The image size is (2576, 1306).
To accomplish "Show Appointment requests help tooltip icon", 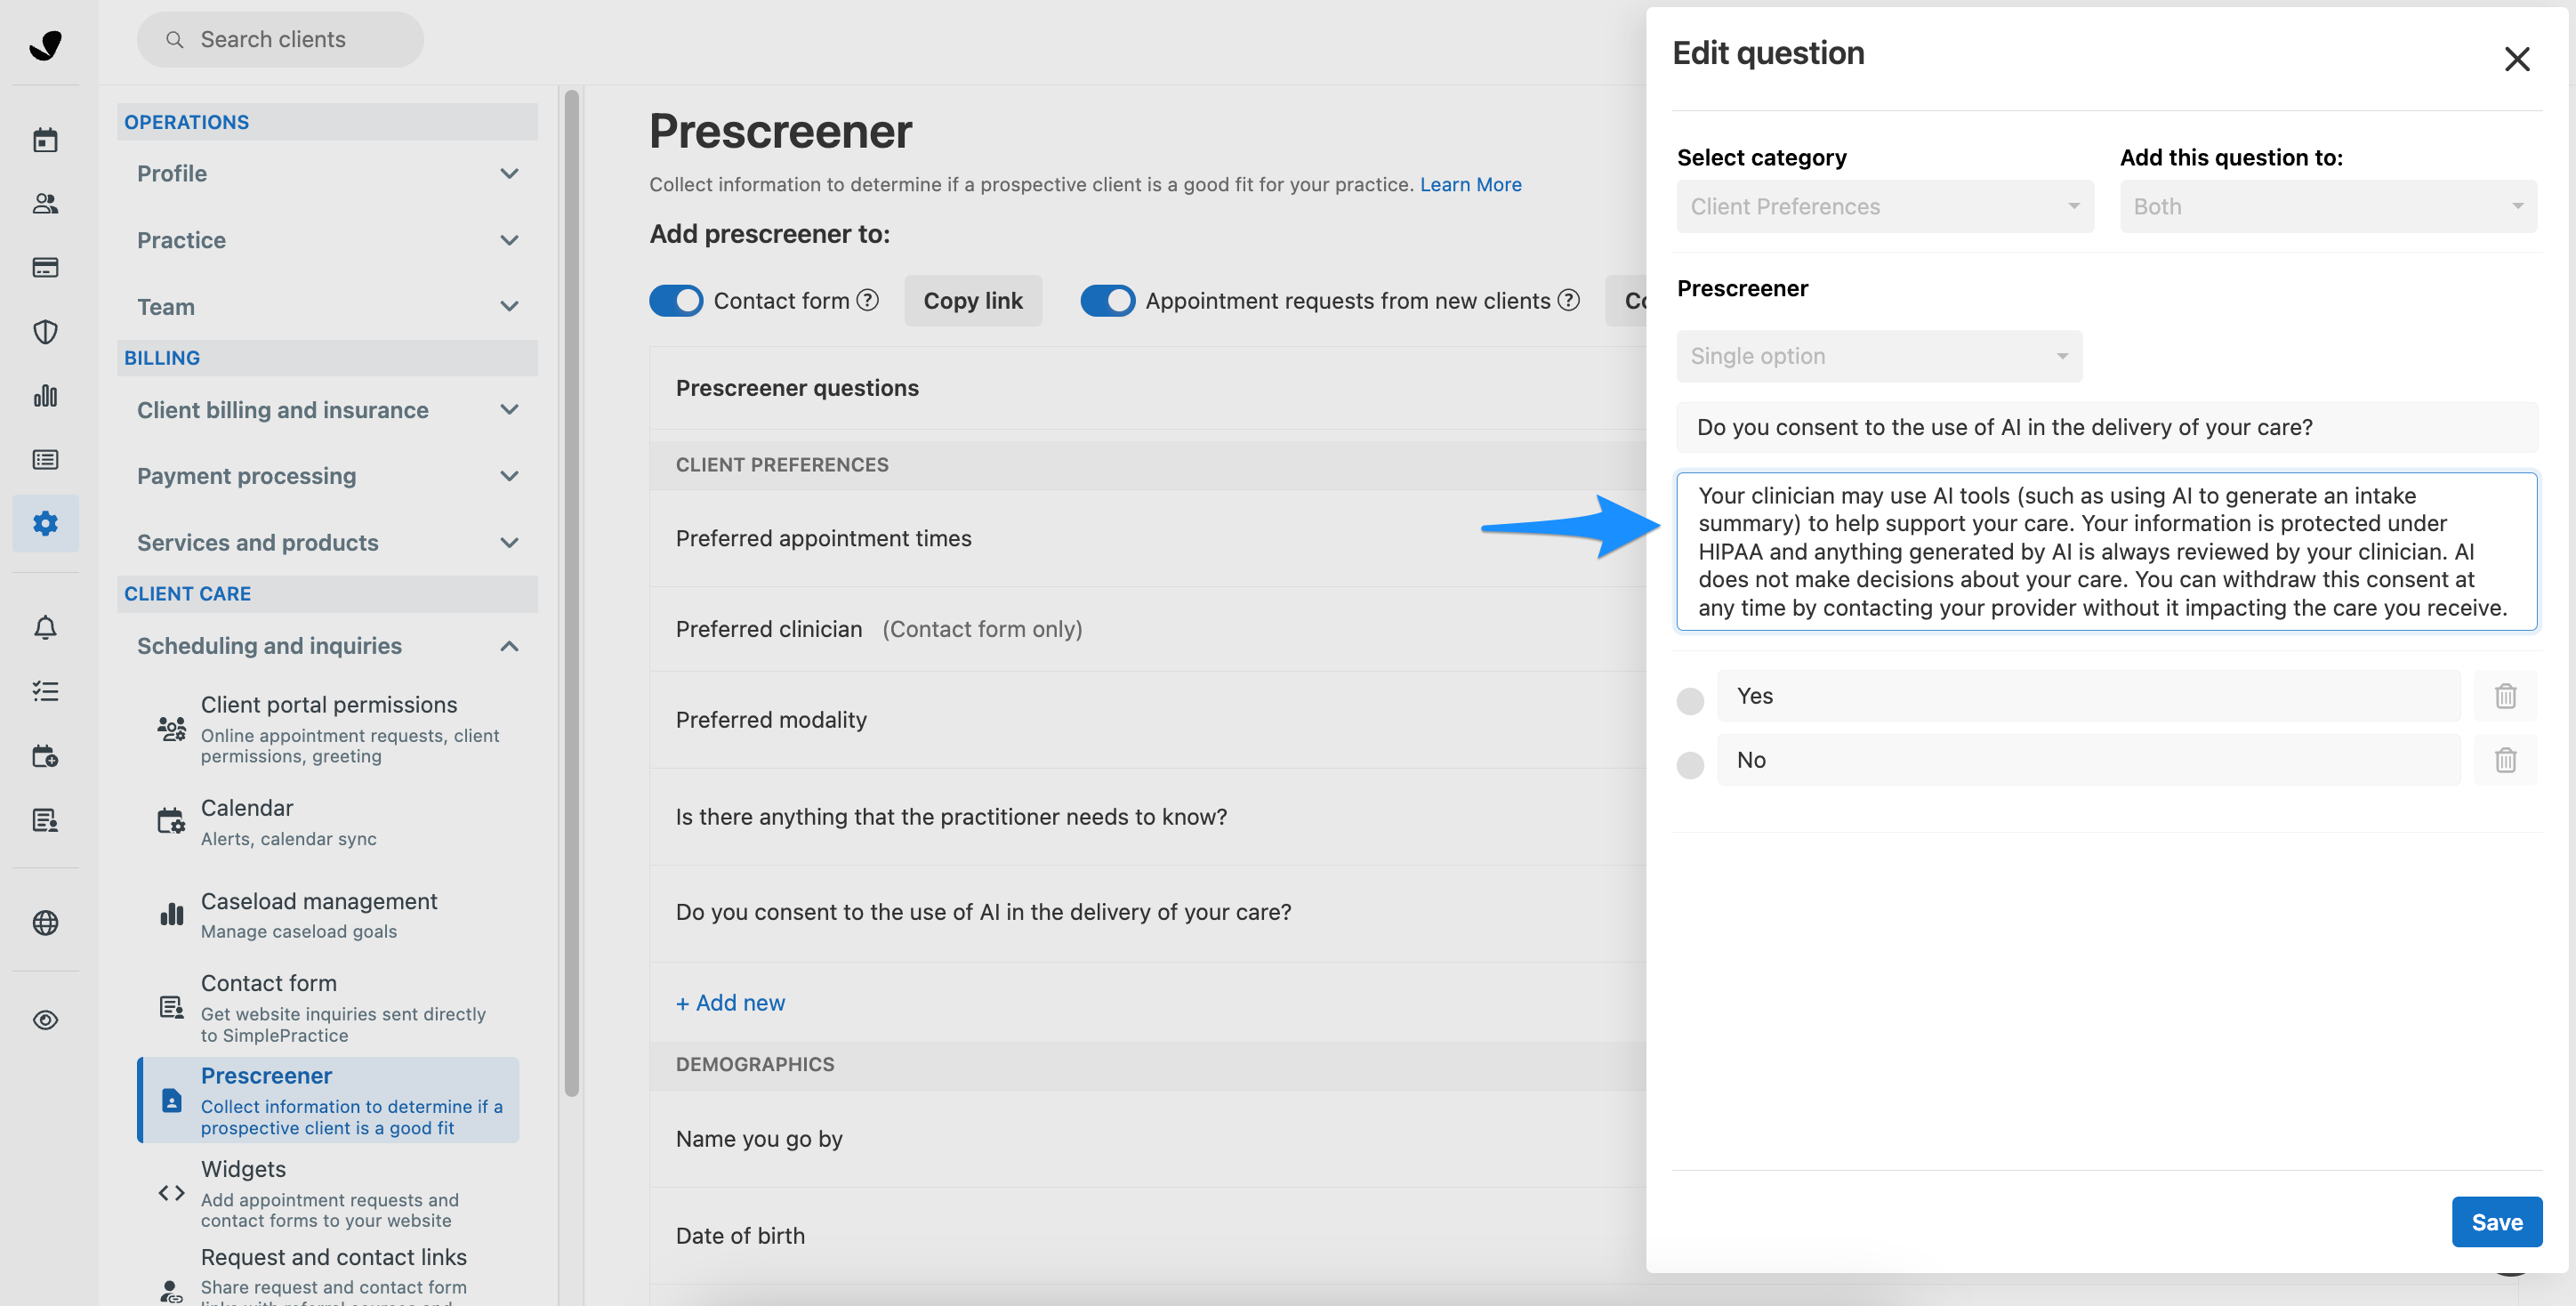I will 1569,300.
